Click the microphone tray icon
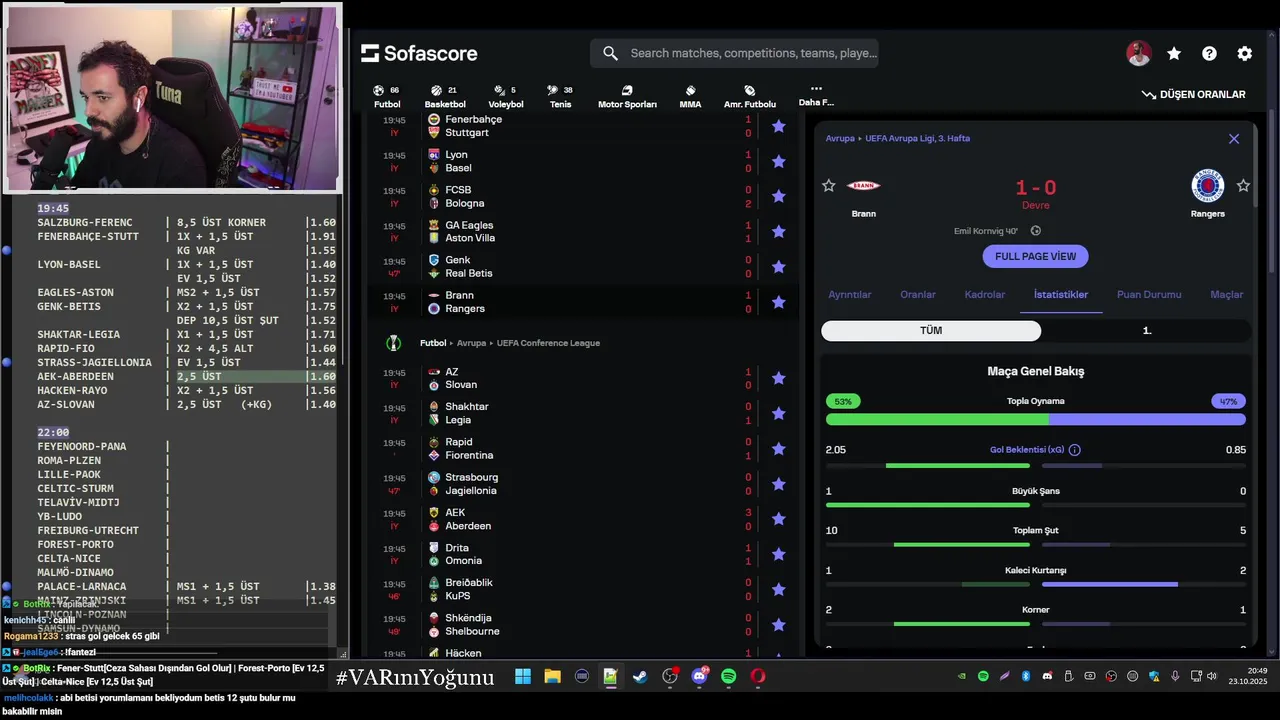Screen dimensions: 1280x720 (1175, 676)
